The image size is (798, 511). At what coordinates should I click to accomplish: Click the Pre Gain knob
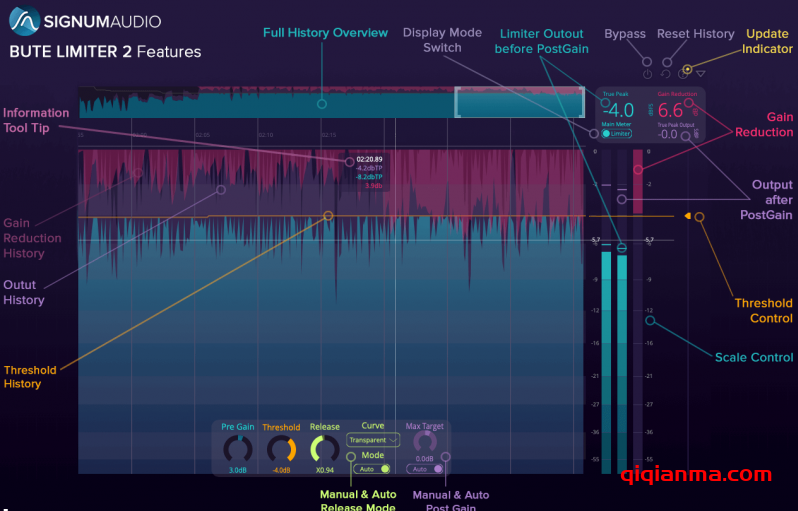(x=237, y=449)
